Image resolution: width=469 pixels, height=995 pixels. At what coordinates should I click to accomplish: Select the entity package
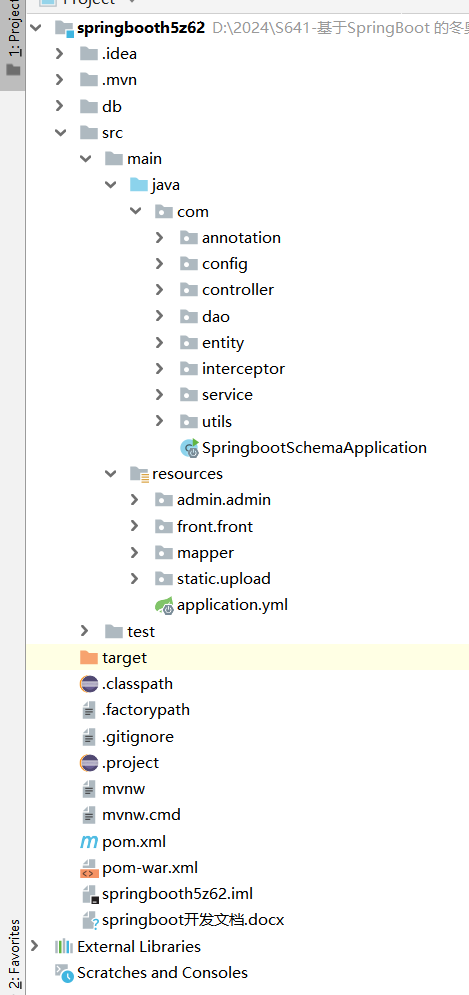click(x=223, y=343)
